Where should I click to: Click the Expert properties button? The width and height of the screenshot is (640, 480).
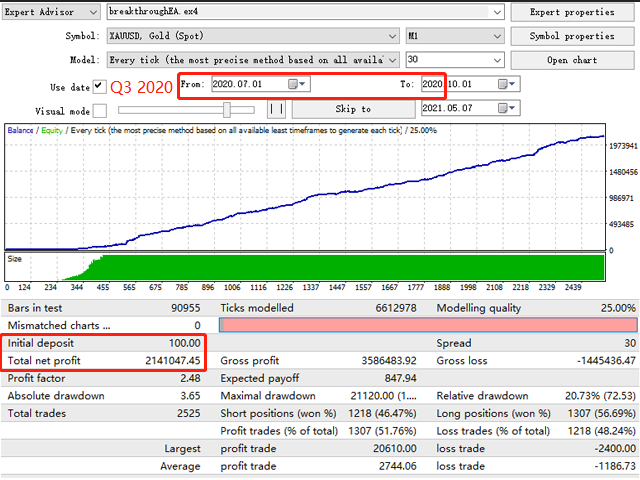pyautogui.click(x=572, y=12)
